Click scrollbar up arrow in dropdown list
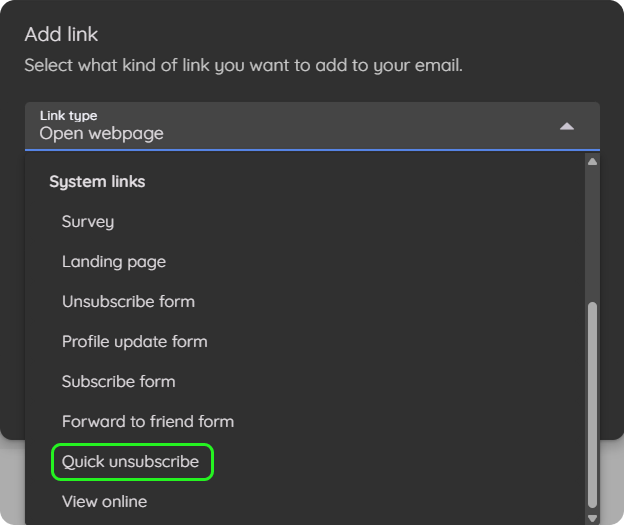This screenshot has height=525, width=624. pyautogui.click(x=592, y=161)
